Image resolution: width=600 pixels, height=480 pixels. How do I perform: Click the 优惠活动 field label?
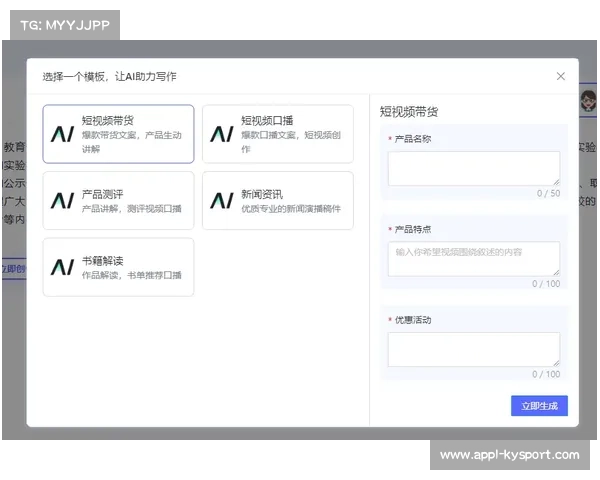[412, 320]
